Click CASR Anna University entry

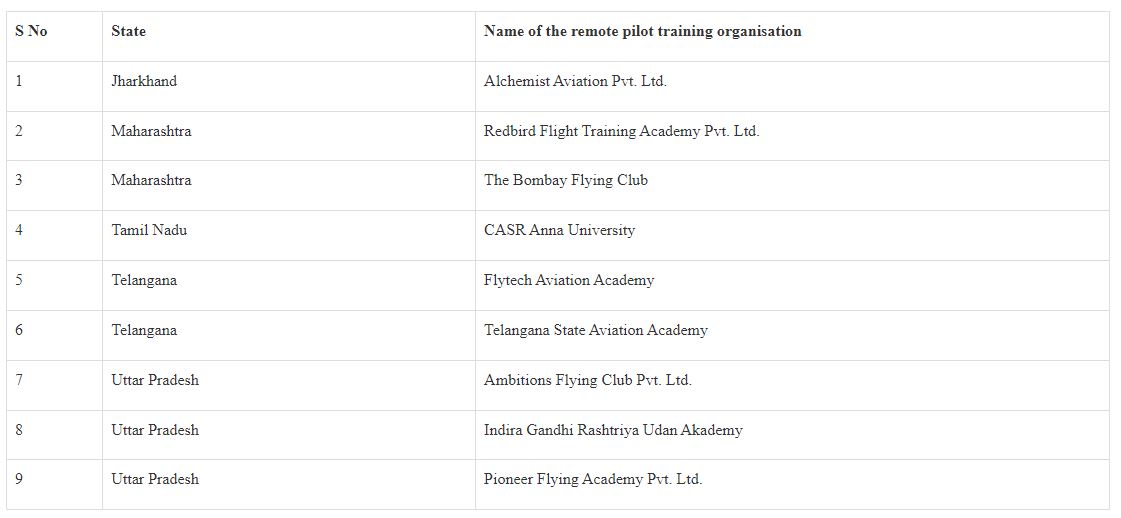point(559,230)
